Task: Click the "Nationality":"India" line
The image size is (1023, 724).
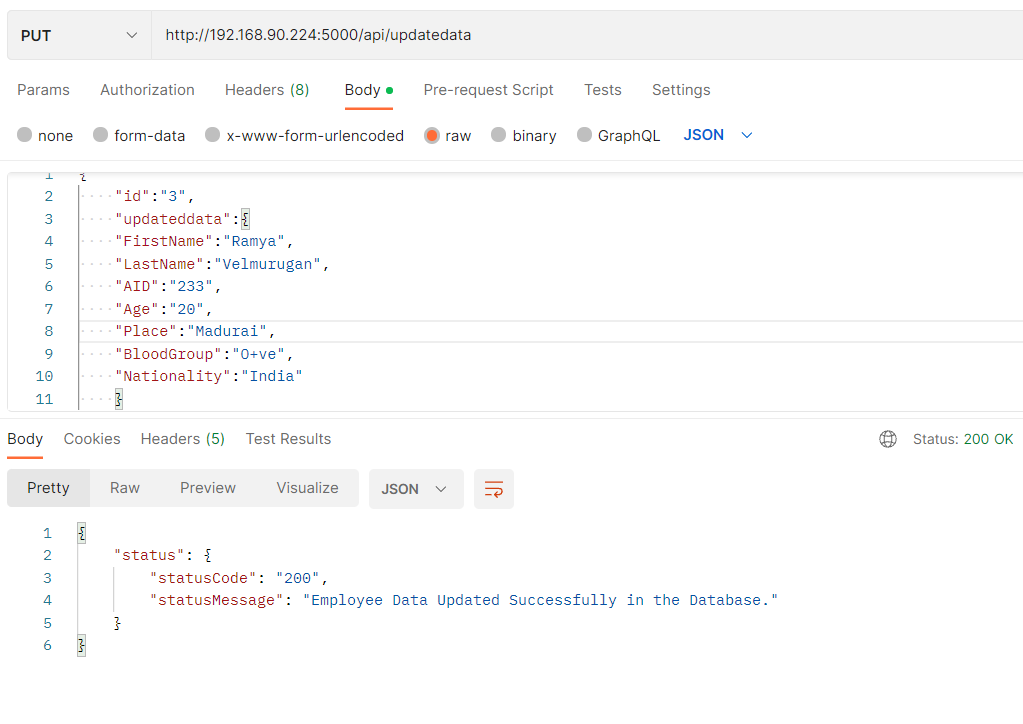Action: coord(209,376)
